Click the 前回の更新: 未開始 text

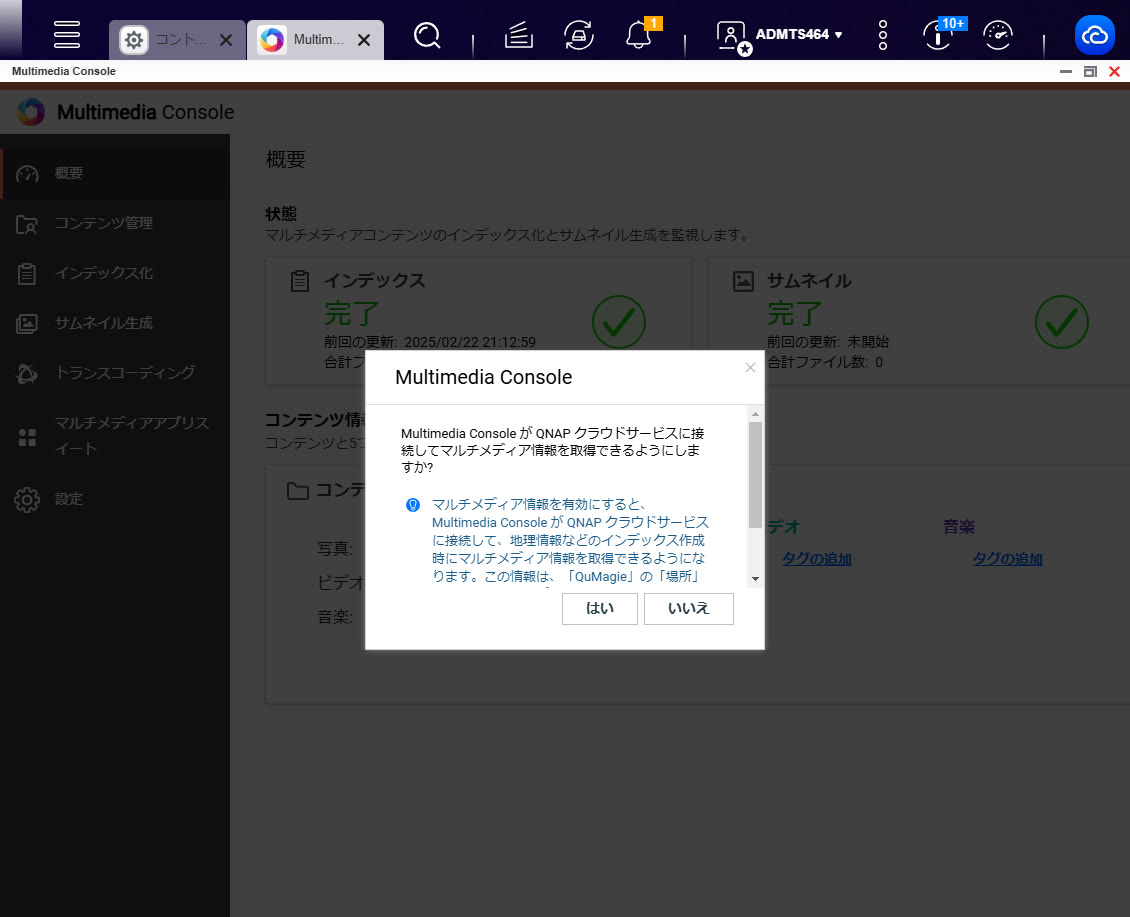click(x=828, y=342)
